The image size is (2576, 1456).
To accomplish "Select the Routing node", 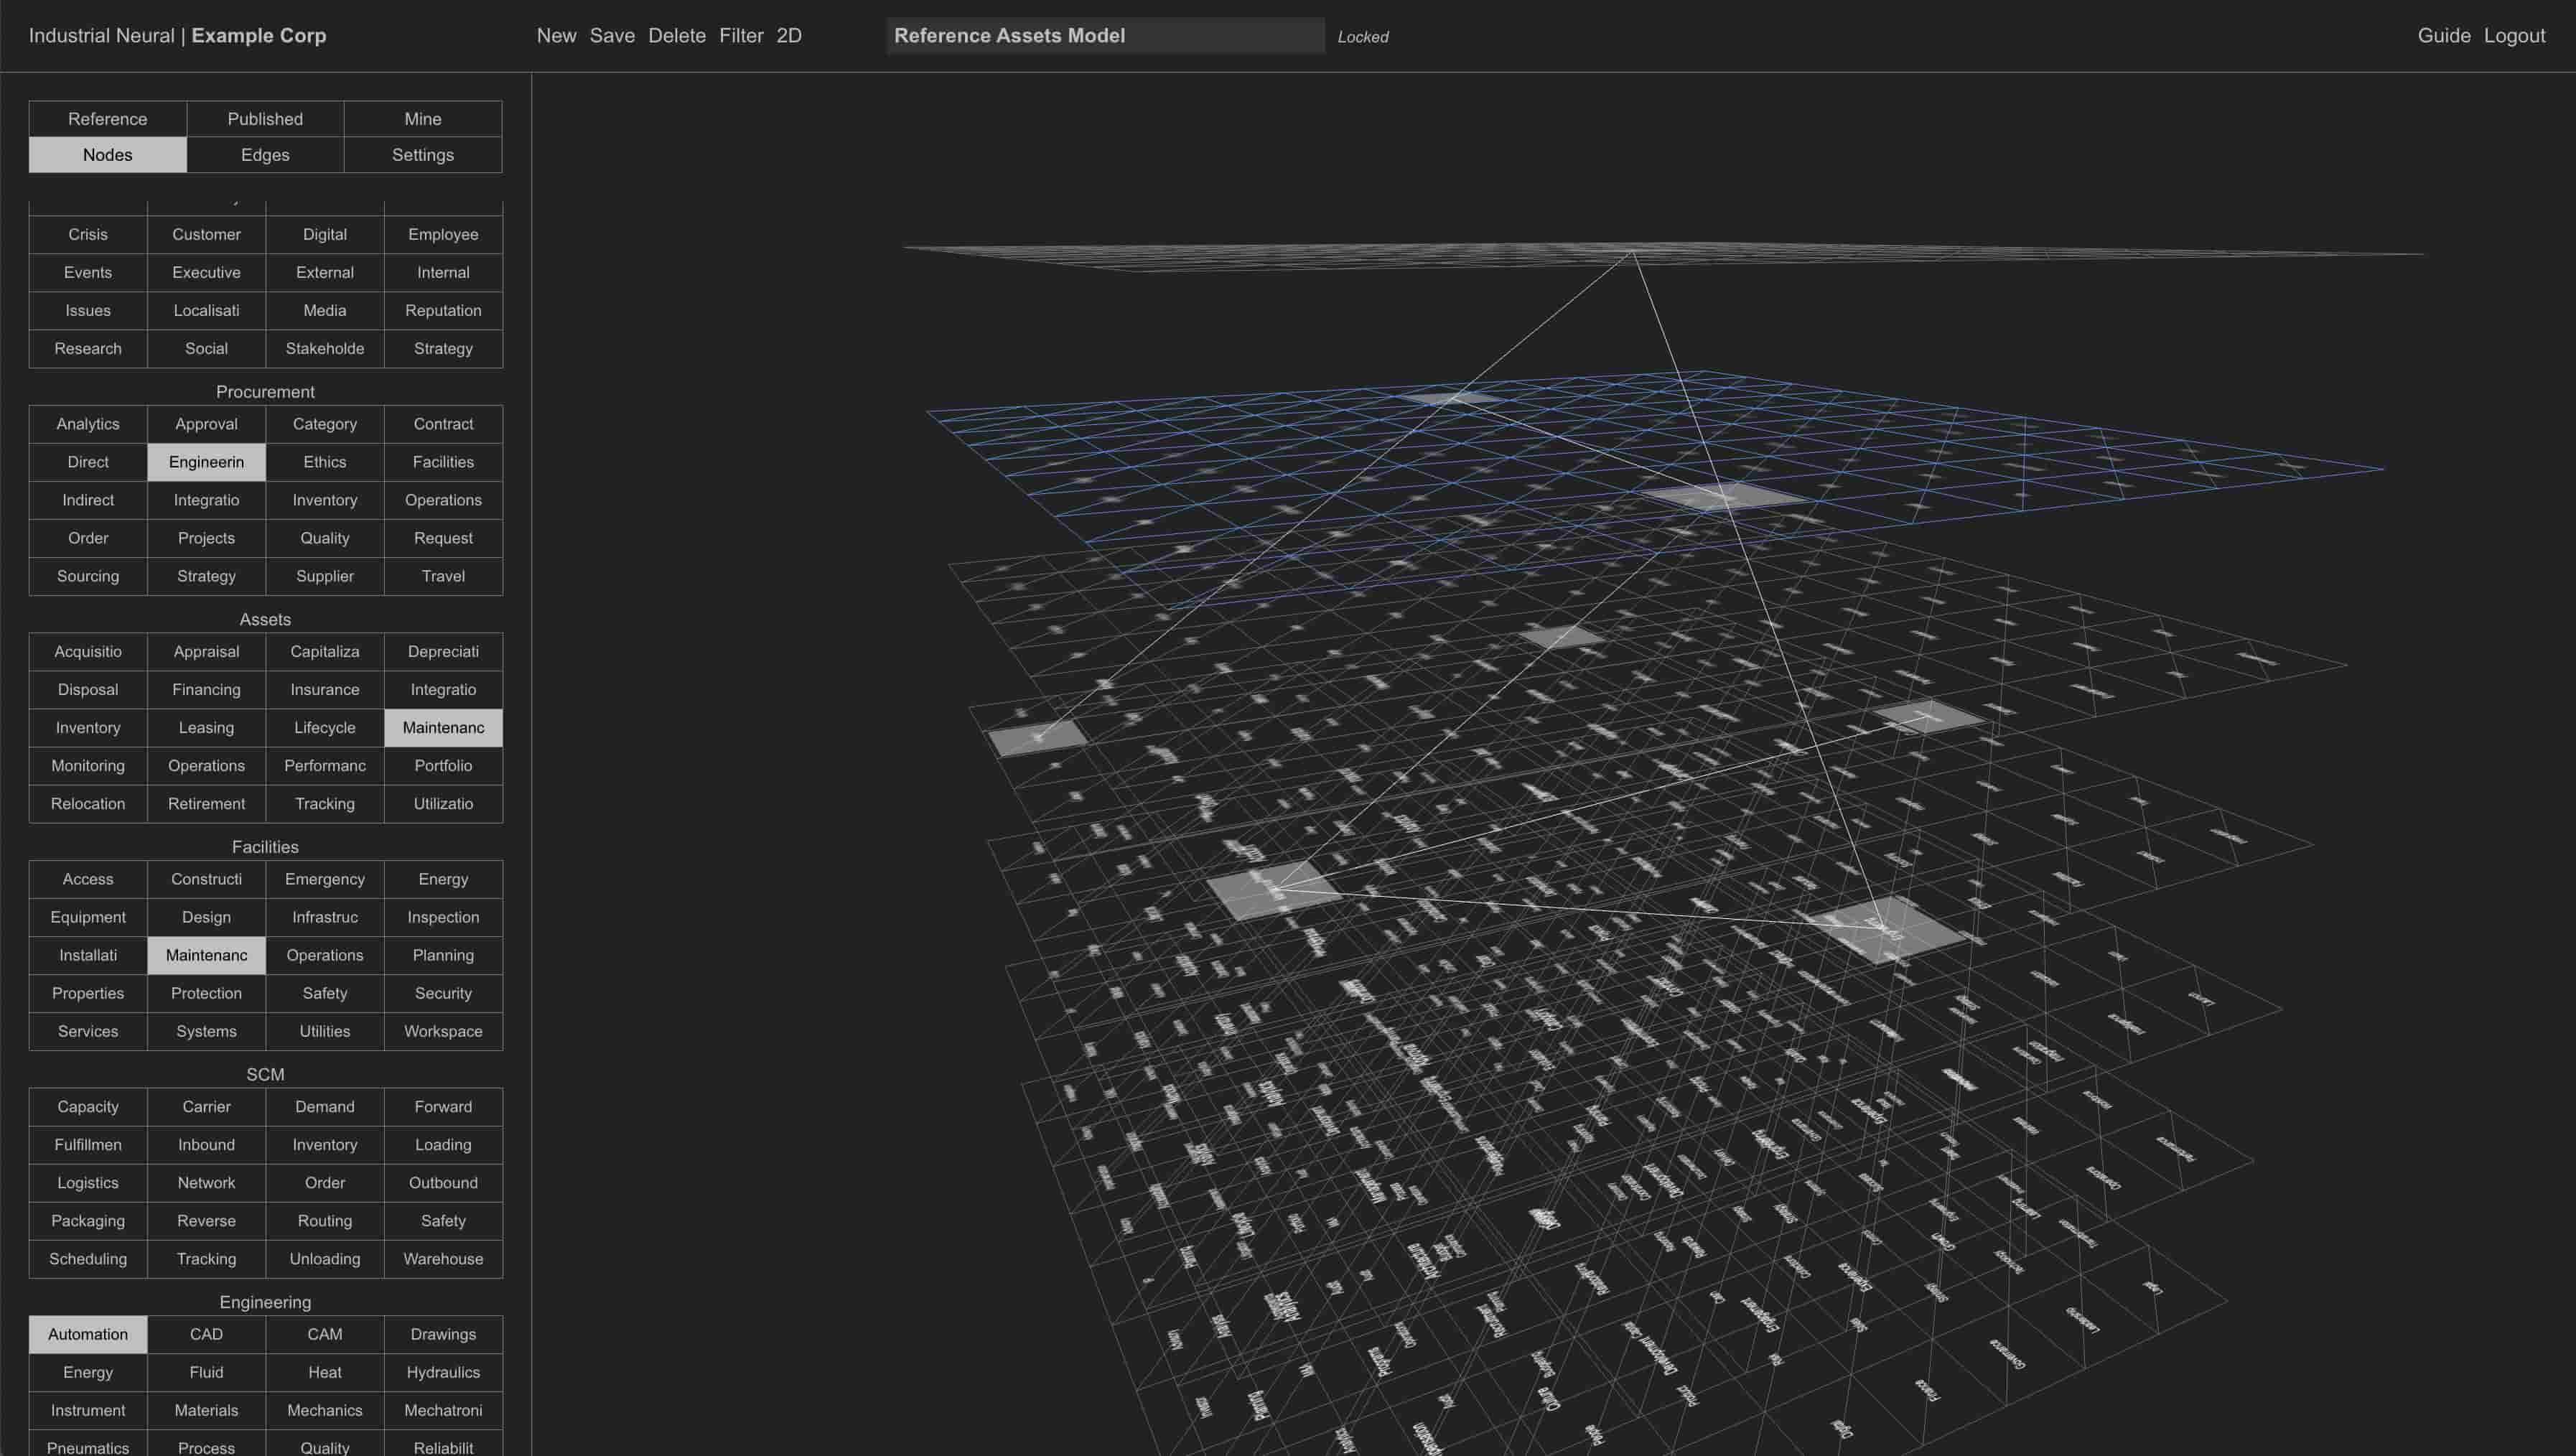I will point(325,1221).
